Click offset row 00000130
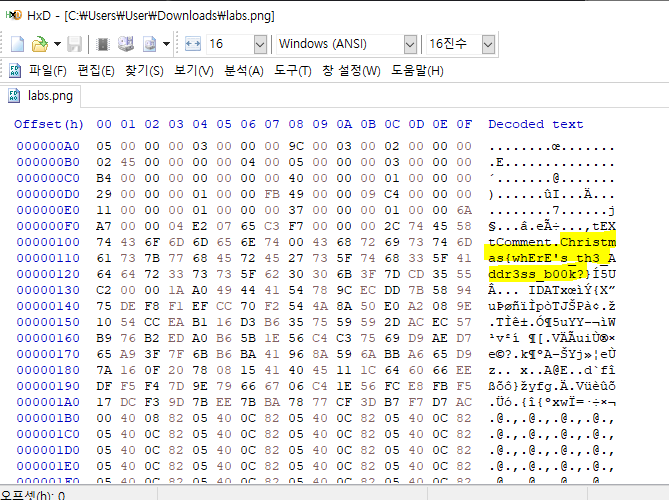The image size is (669, 500). 48,290
